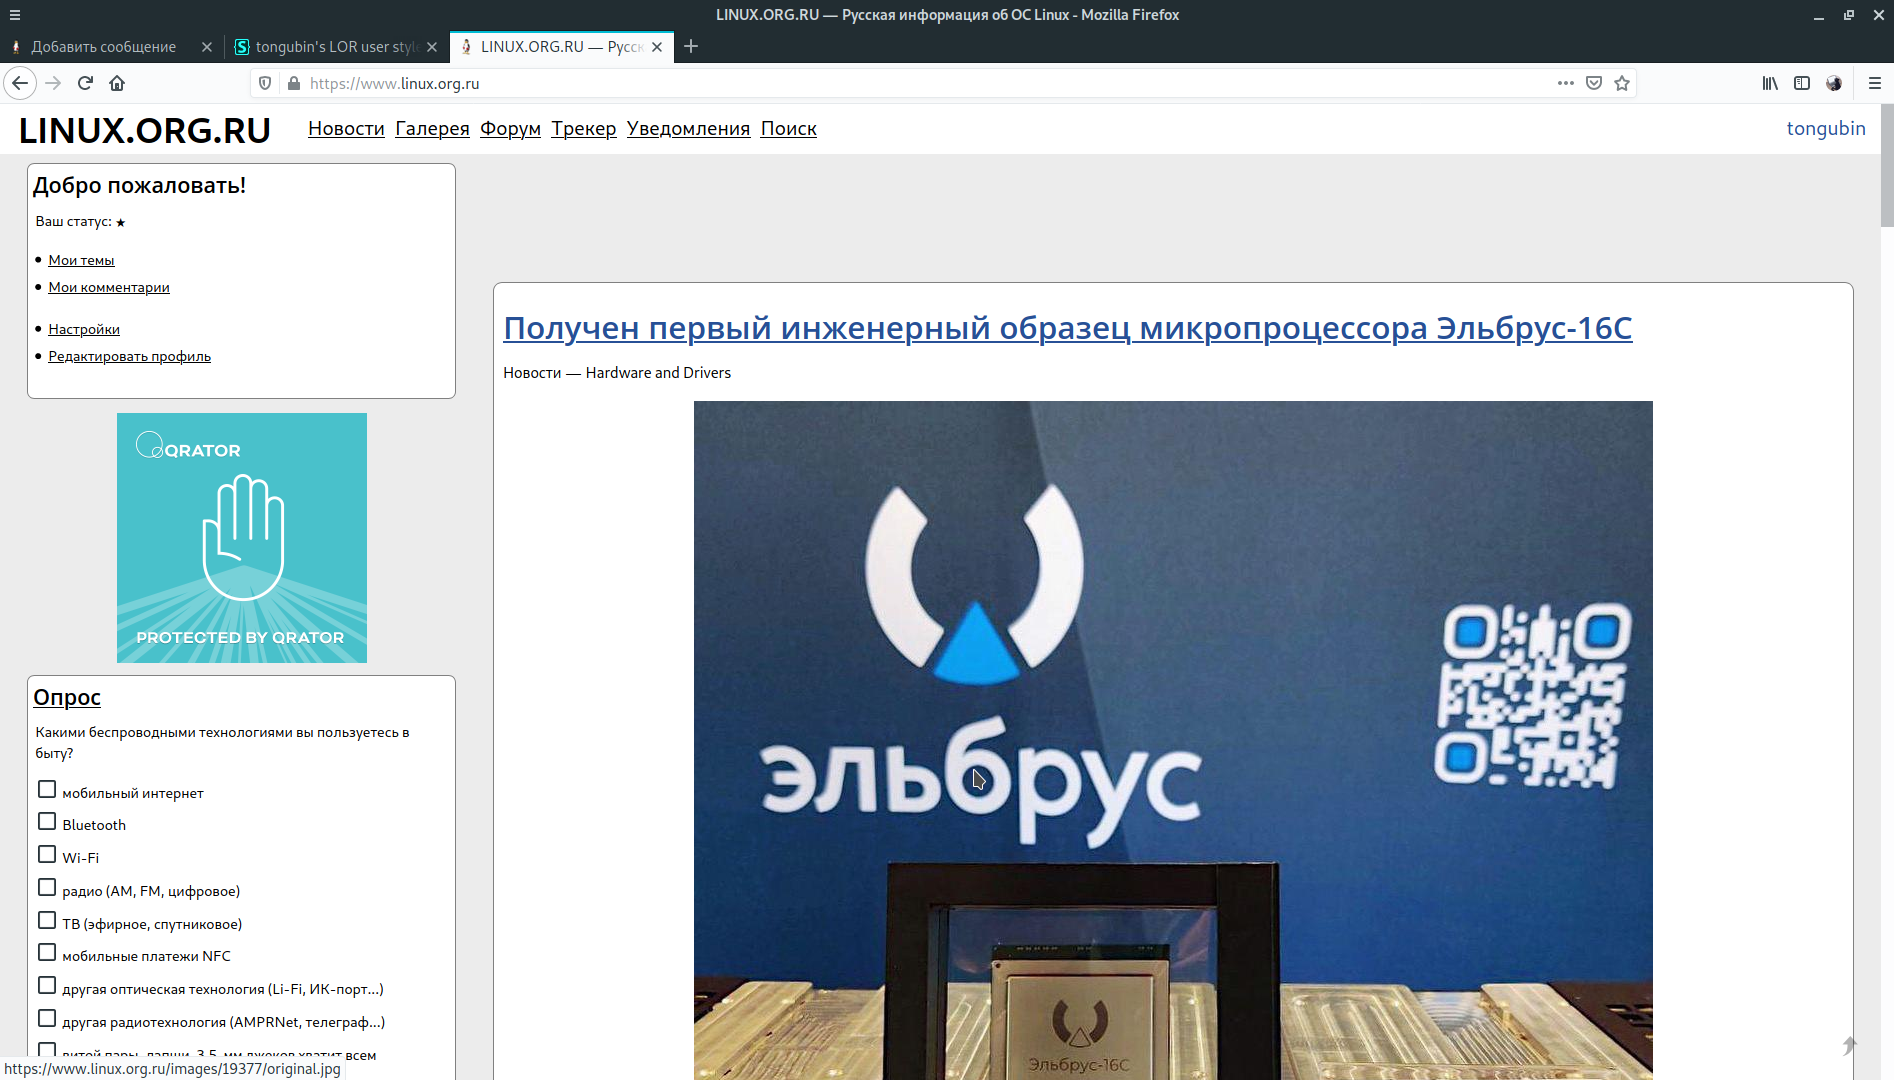Check 'мобильный интернет' poll option
1894x1080 pixels.
tap(47, 790)
